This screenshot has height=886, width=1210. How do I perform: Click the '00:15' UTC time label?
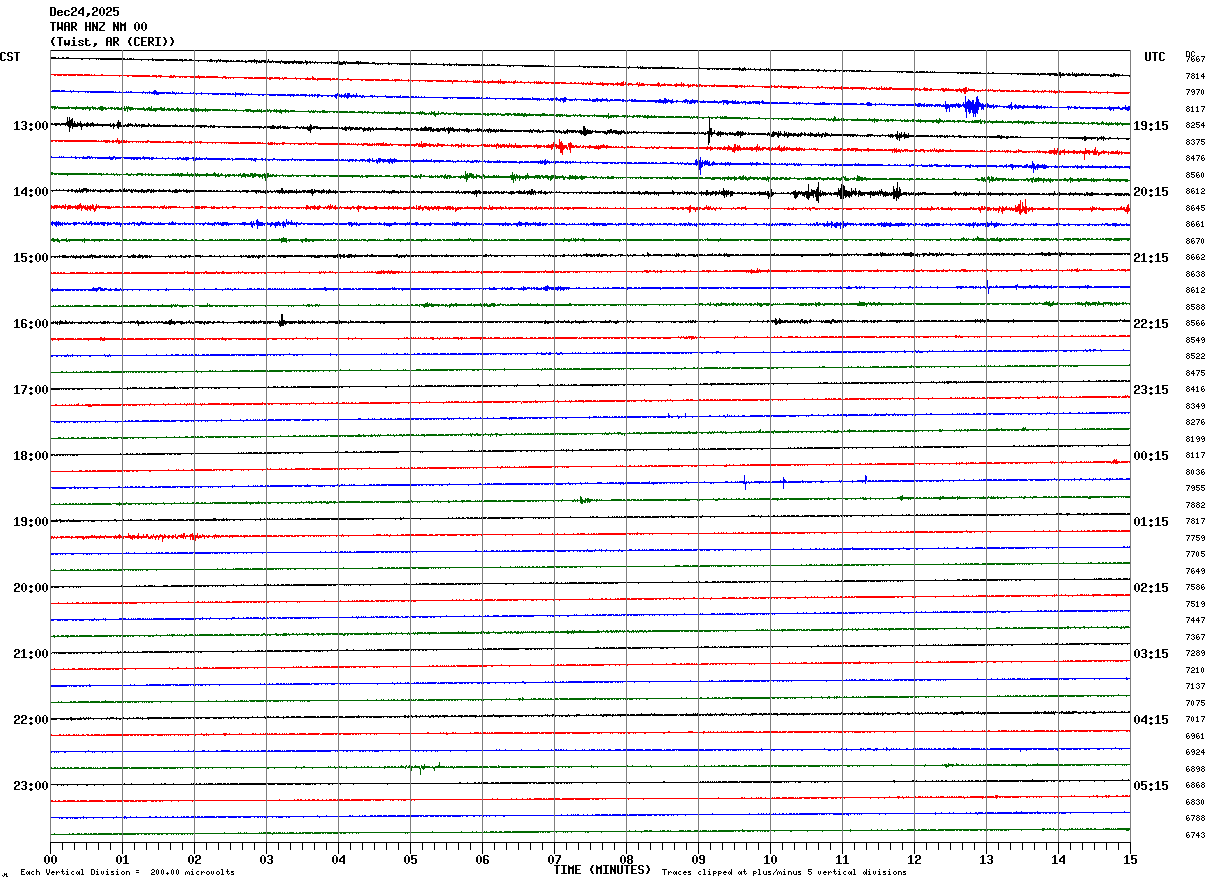(x=1151, y=456)
